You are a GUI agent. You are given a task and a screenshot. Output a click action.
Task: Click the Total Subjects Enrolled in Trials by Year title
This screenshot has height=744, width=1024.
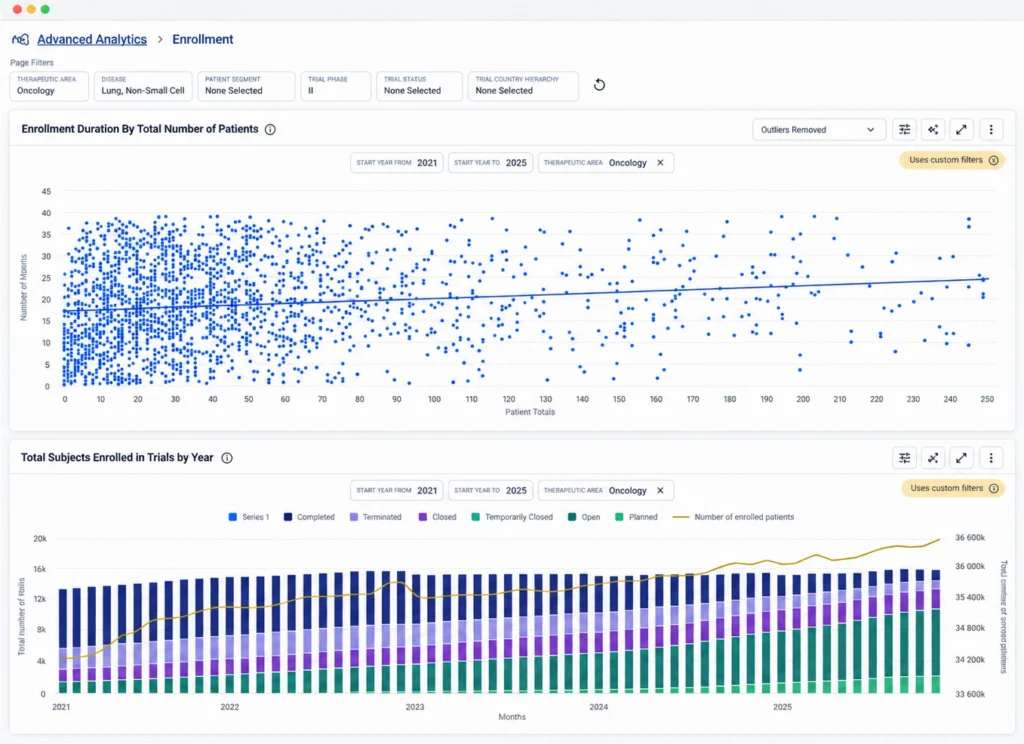117,457
